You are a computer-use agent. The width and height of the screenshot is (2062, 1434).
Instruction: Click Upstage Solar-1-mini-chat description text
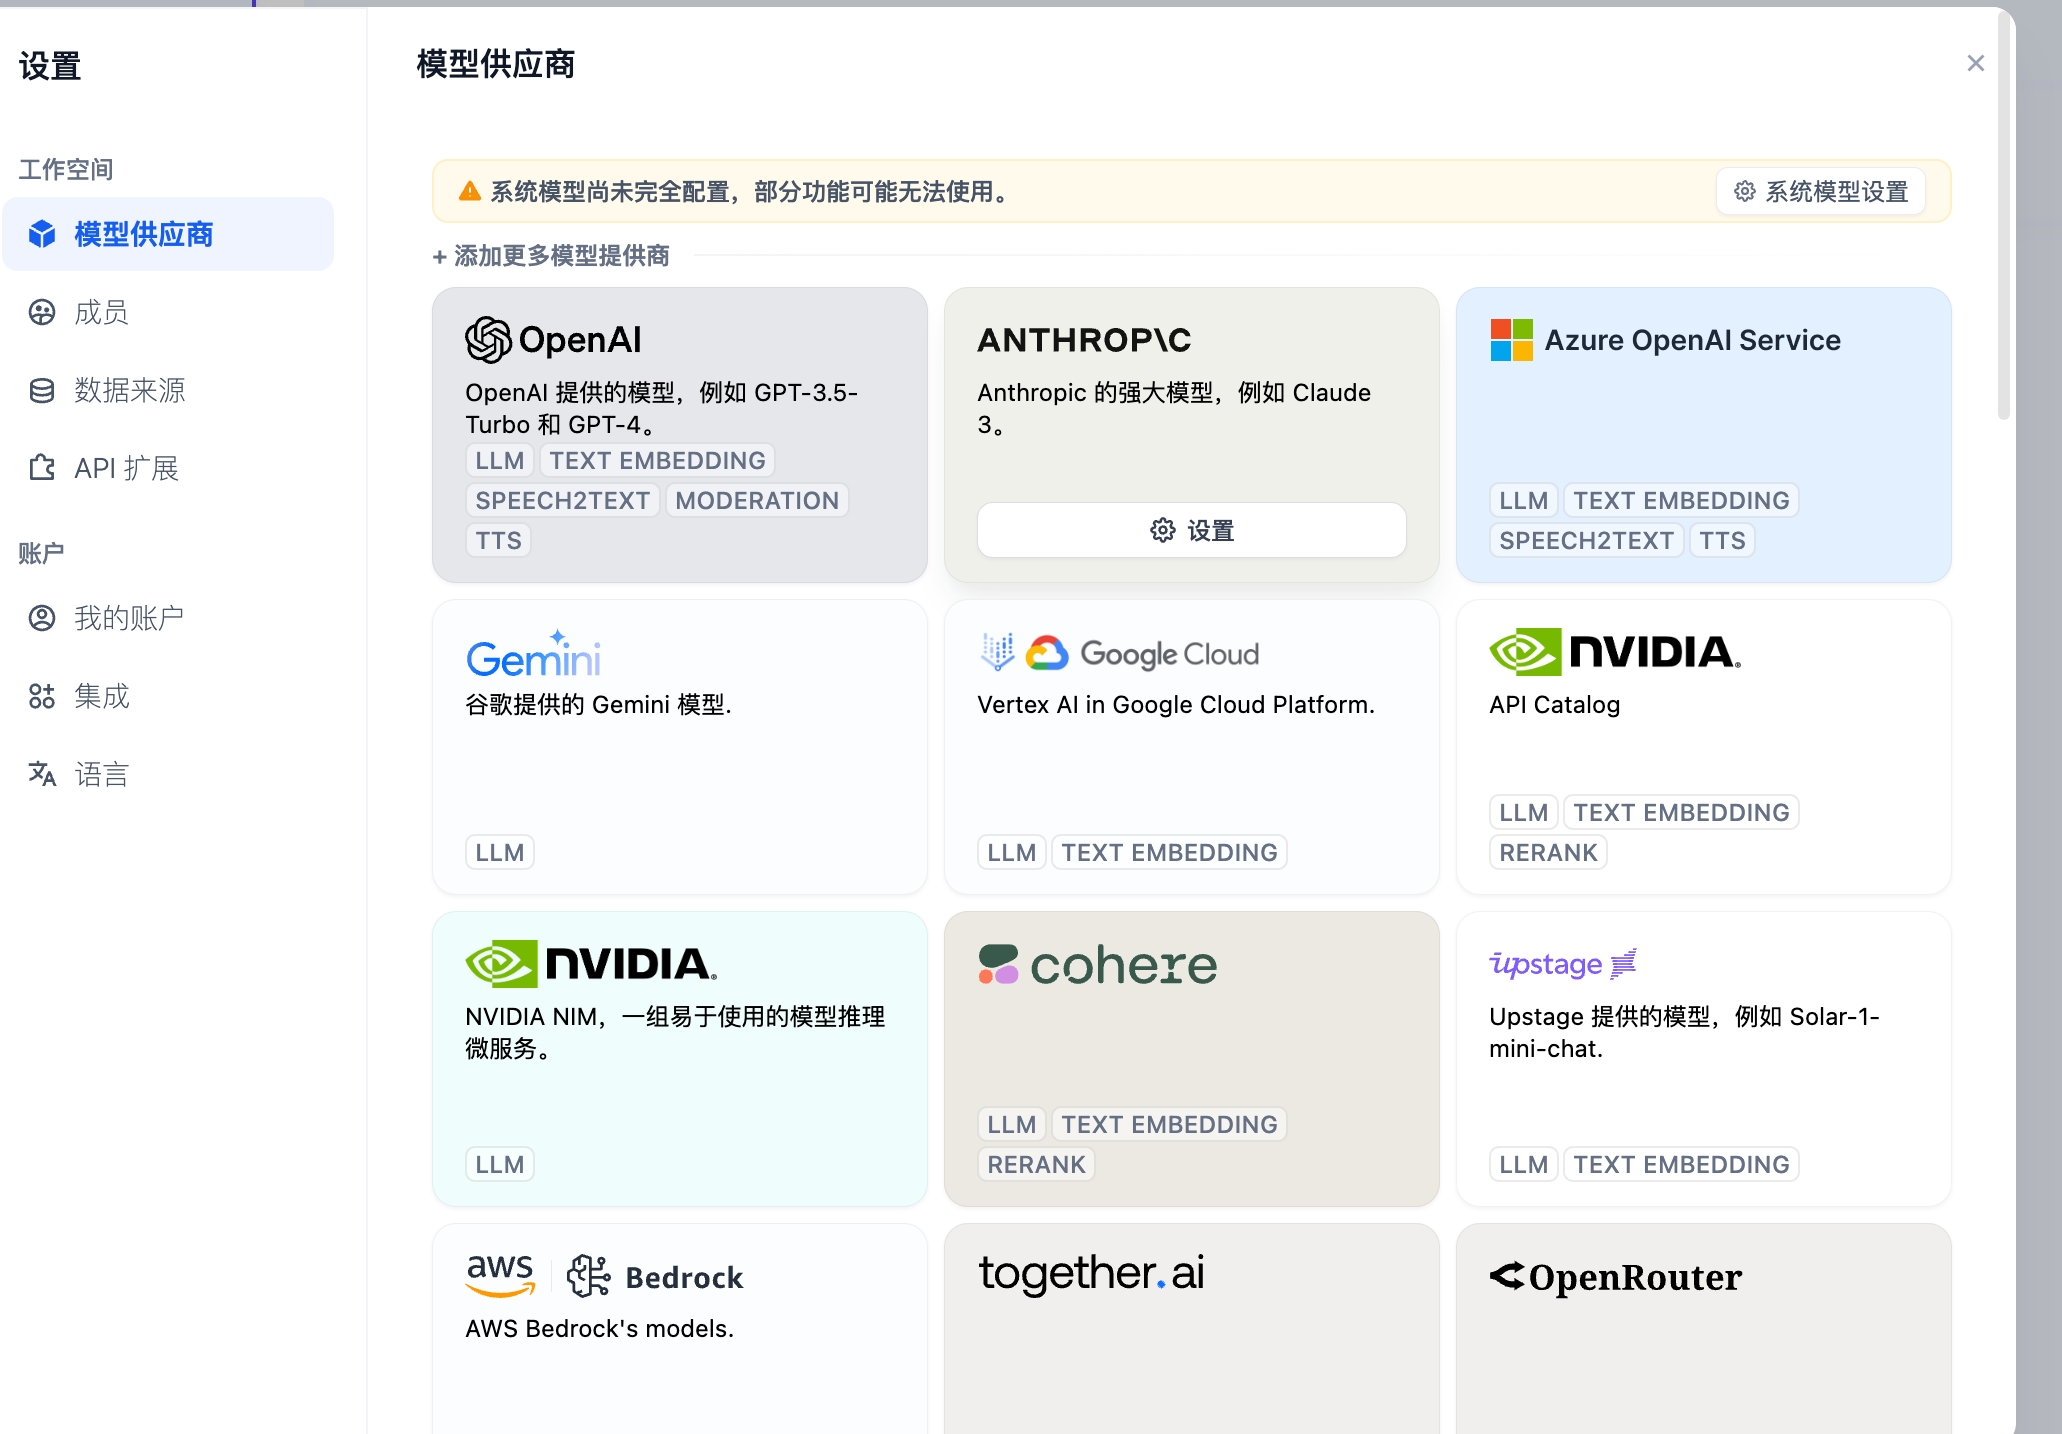1684,1032
